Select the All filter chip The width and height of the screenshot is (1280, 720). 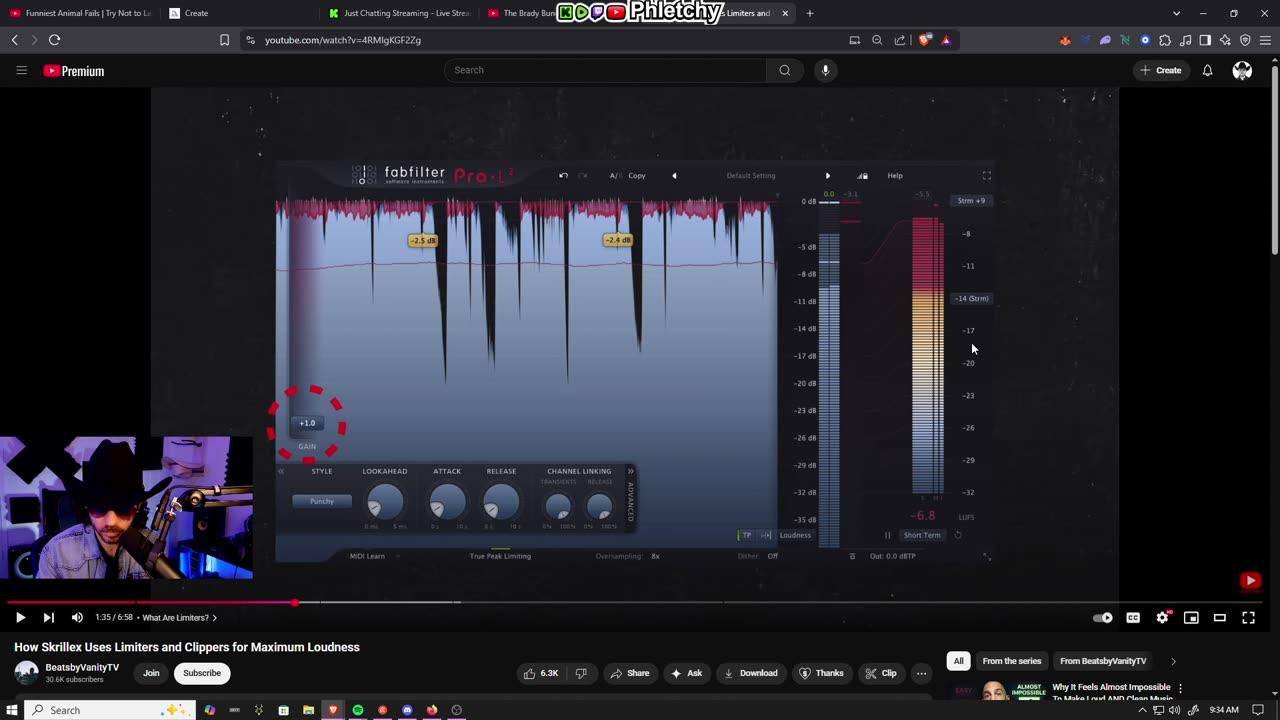click(958, 661)
